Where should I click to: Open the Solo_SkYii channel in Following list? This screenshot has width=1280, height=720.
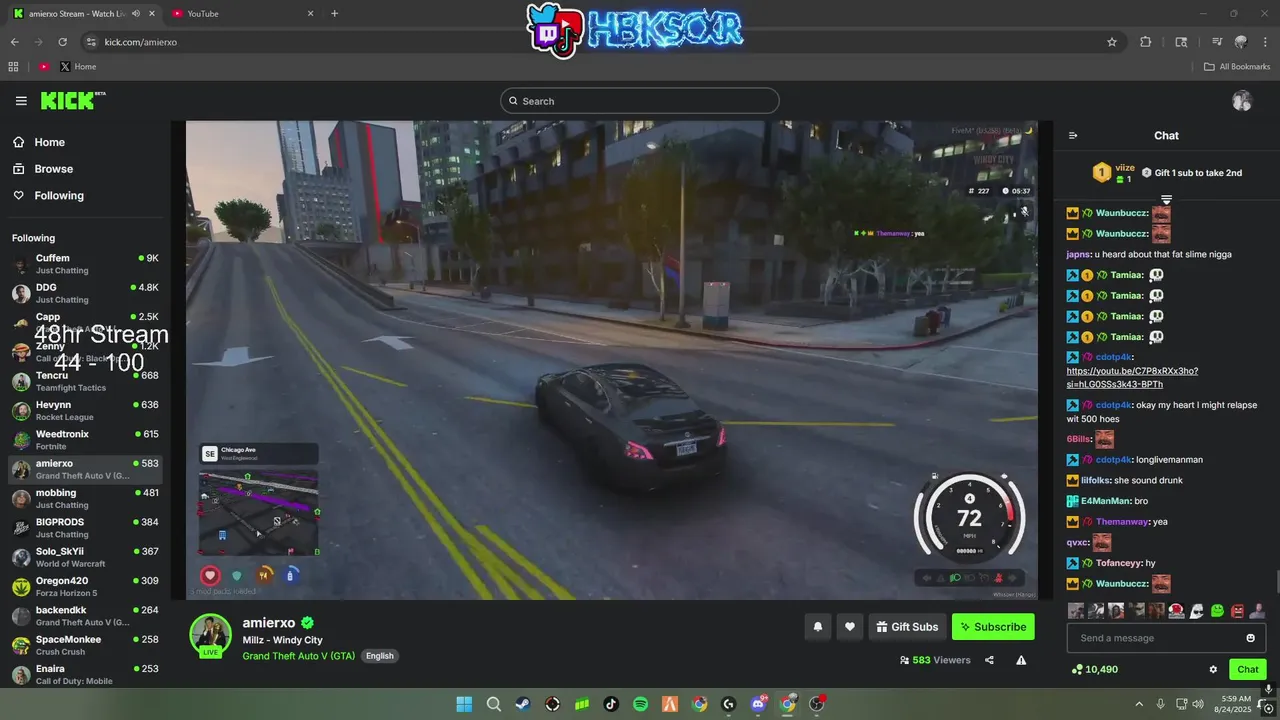(x=85, y=557)
